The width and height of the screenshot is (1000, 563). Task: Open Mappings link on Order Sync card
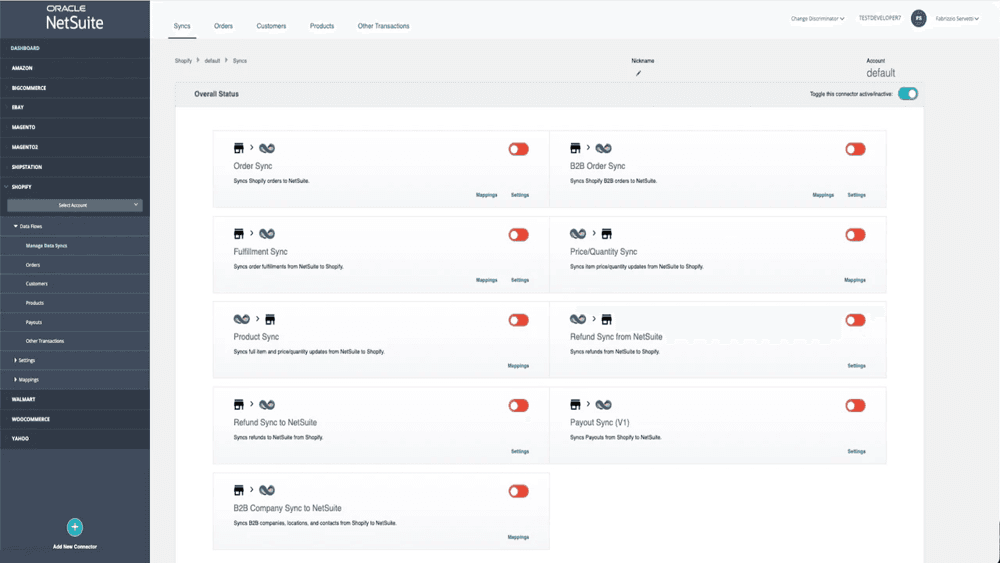click(x=487, y=195)
